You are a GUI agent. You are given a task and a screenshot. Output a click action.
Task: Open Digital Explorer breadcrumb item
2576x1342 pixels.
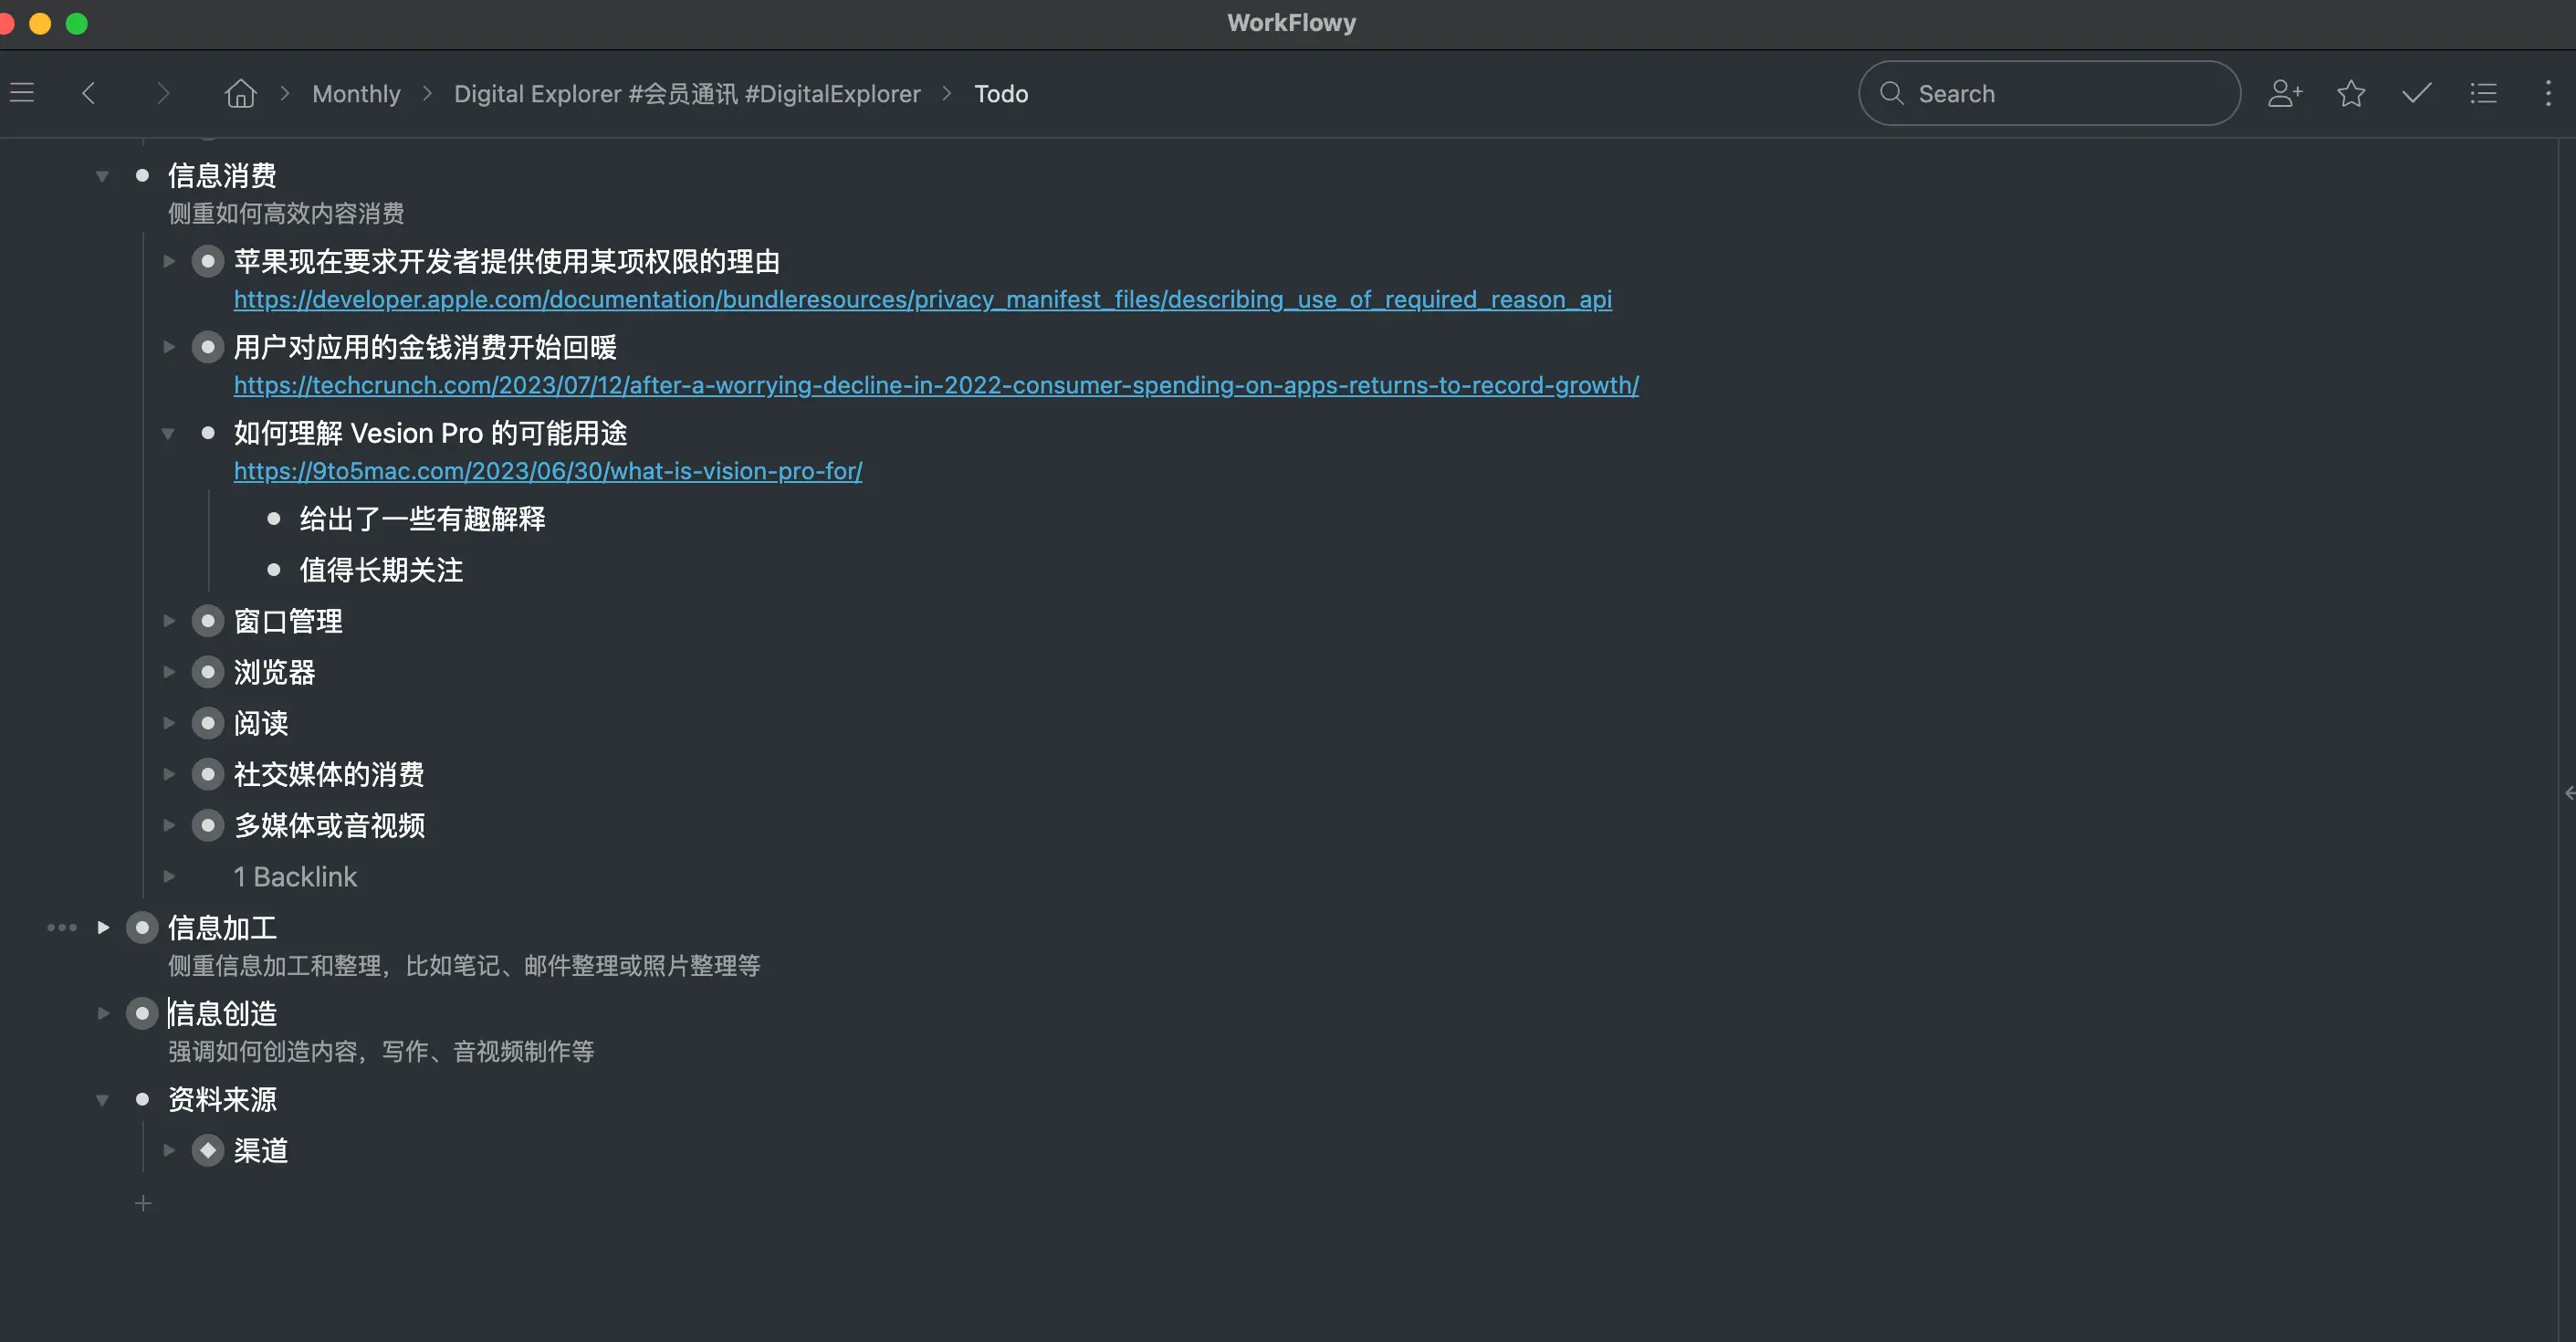(x=687, y=93)
